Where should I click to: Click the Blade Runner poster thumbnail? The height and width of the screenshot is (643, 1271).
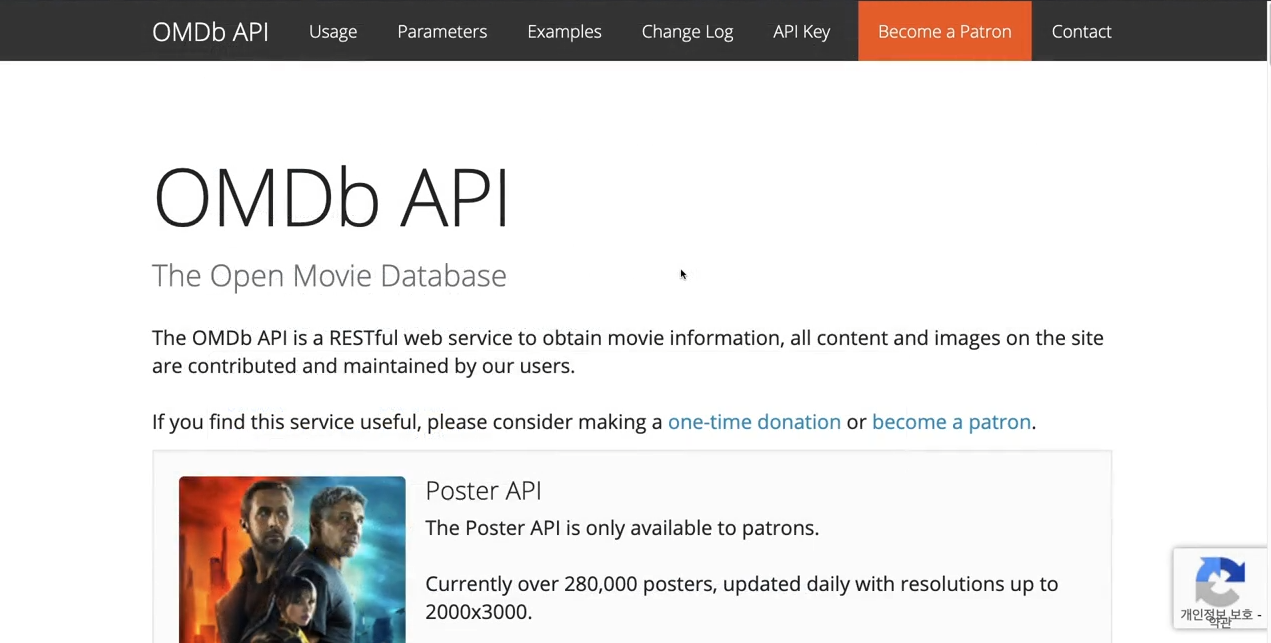click(292, 559)
